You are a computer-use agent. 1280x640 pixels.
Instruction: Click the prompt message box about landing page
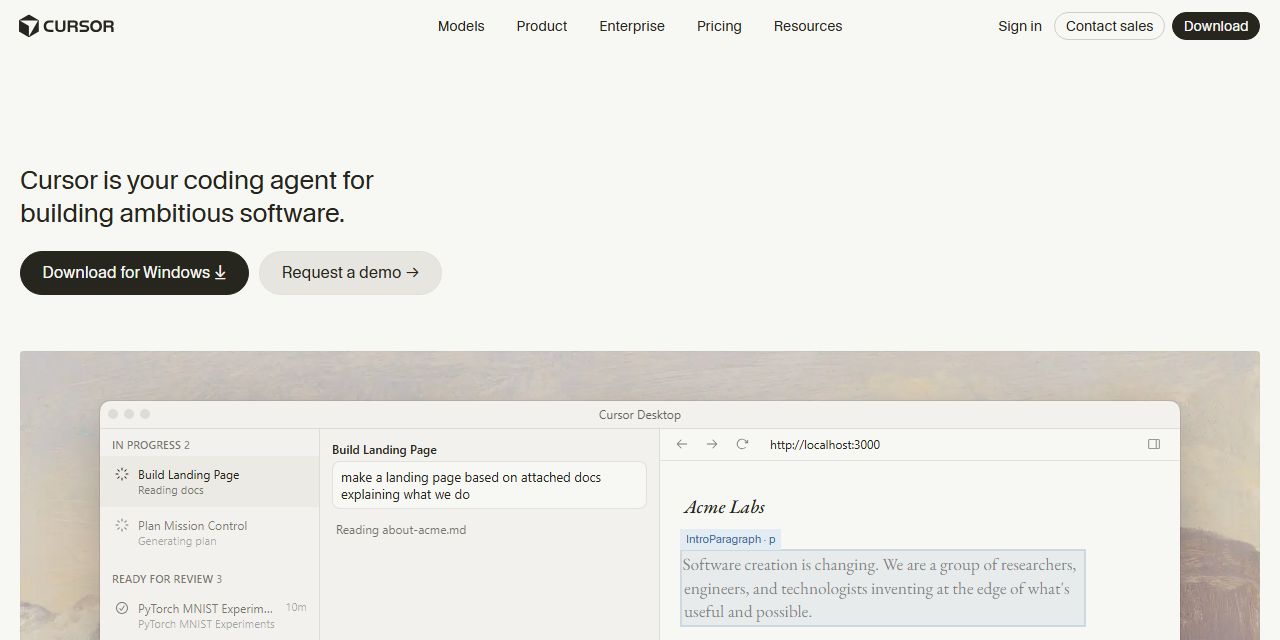489,486
